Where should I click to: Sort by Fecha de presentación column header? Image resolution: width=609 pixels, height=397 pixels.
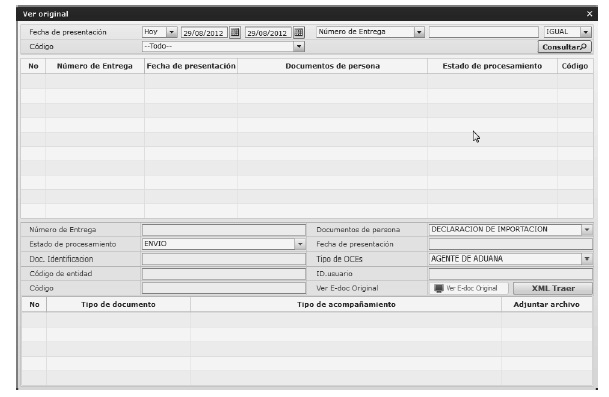tap(191, 66)
